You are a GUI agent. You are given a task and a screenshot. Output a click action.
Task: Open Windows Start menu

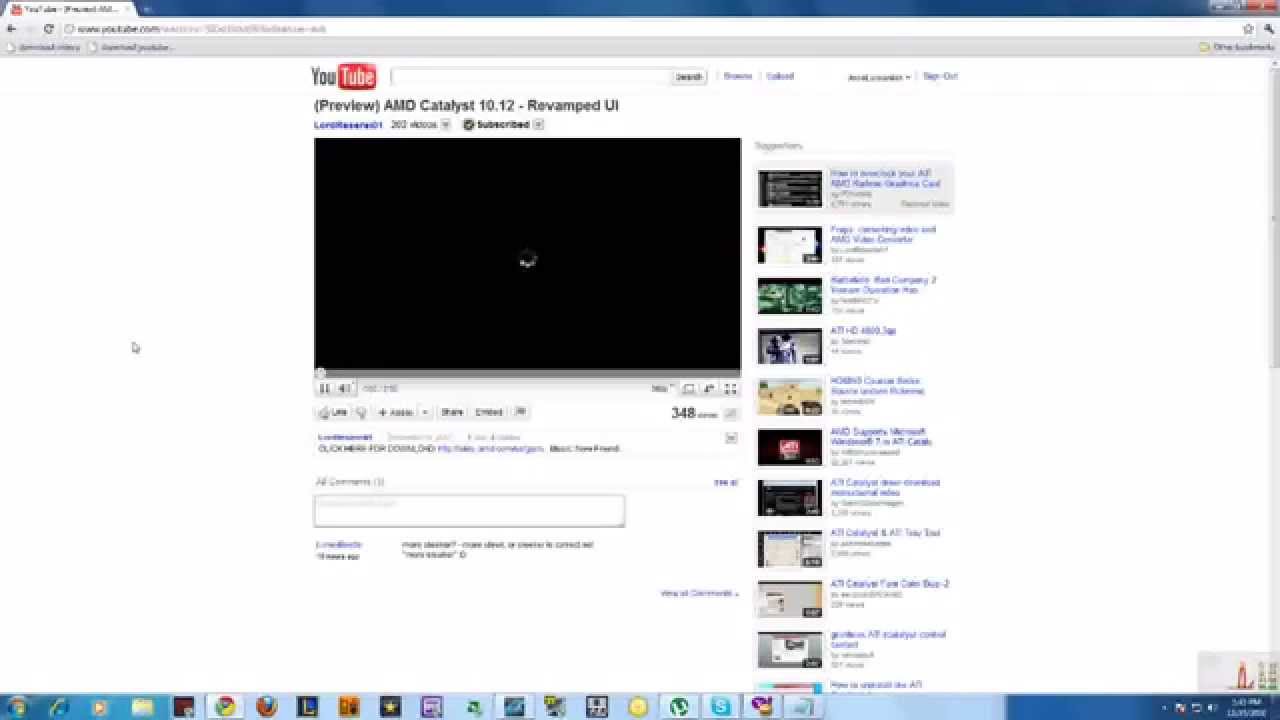(17, 707)
